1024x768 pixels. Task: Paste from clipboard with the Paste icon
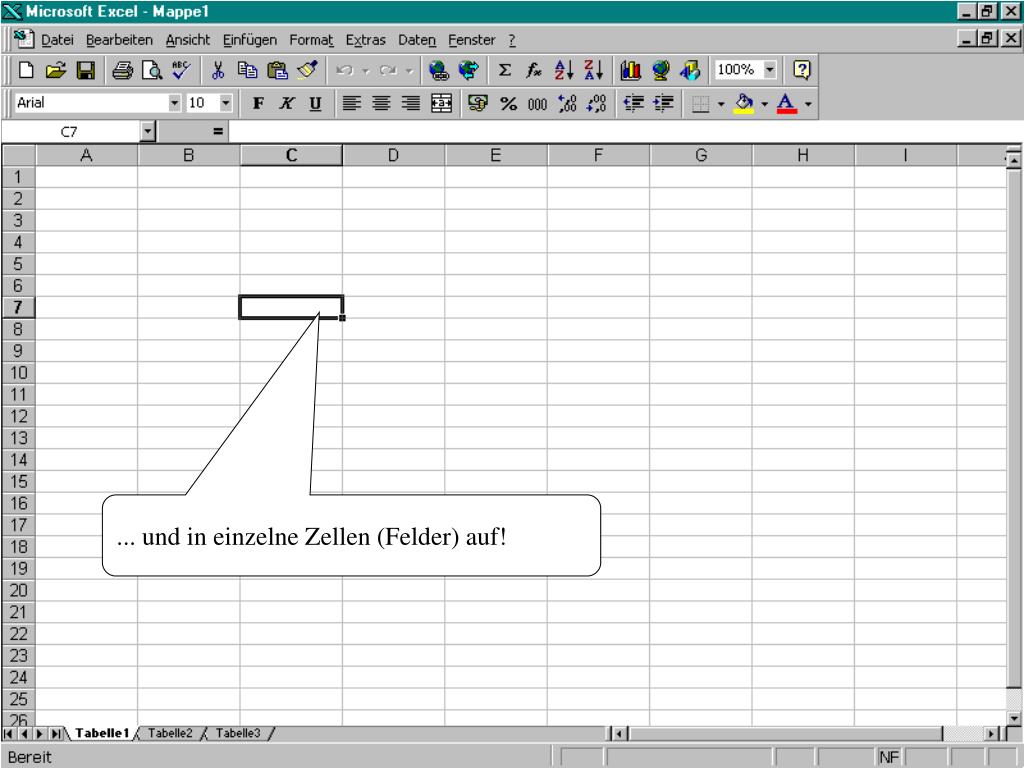pyautogui.click(x=278, y=70)
